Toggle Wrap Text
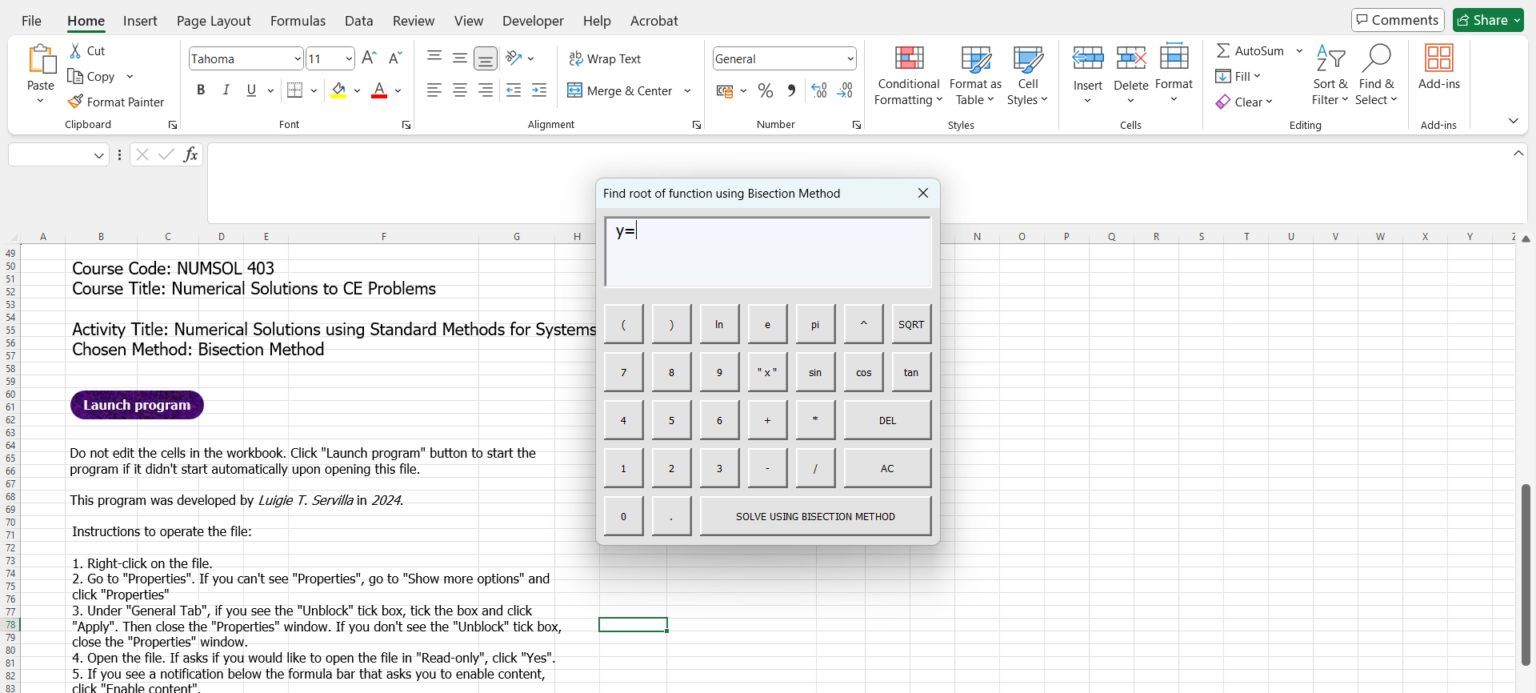This screenshot has width=1536, height=693. tap(605, 59)
